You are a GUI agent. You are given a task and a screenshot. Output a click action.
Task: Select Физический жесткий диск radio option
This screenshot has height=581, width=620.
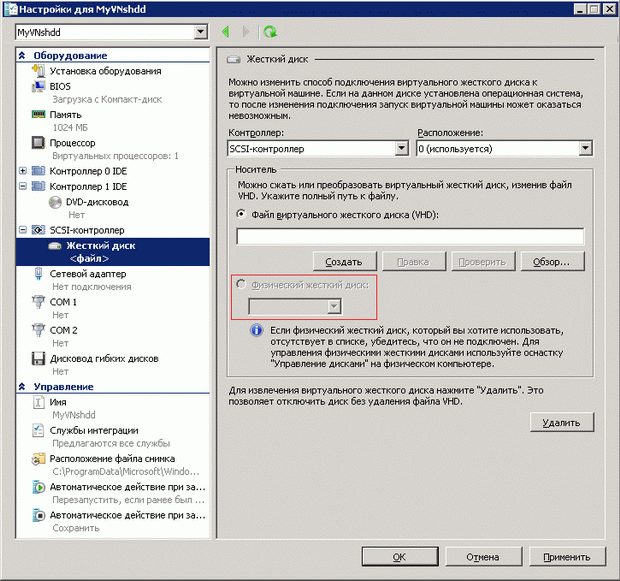[241, 285]
